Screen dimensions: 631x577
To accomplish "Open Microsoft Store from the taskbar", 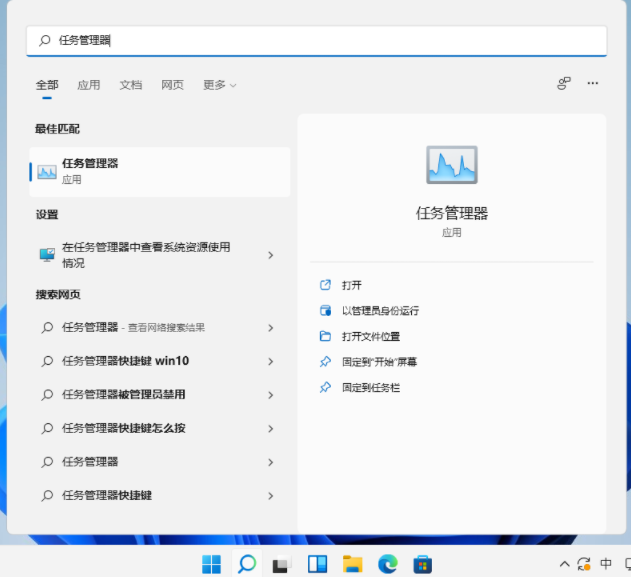I will tap(422, 563).
